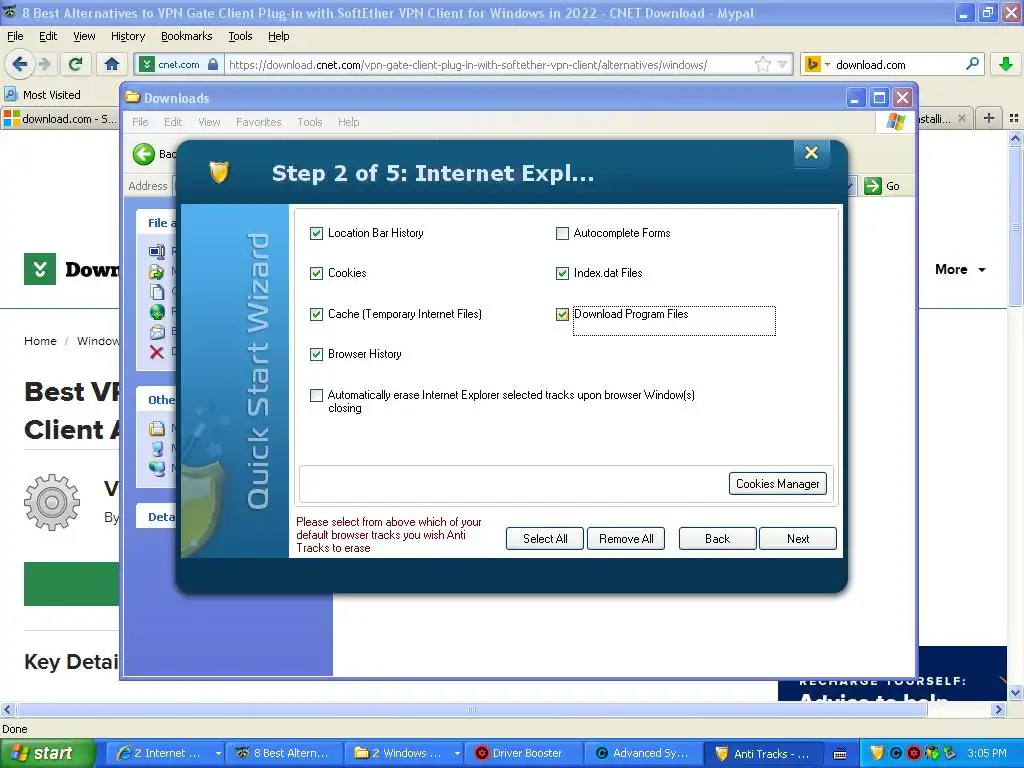Open Windows Explorer taskbar group
The image size is (1024, 768).
point(406,753)
